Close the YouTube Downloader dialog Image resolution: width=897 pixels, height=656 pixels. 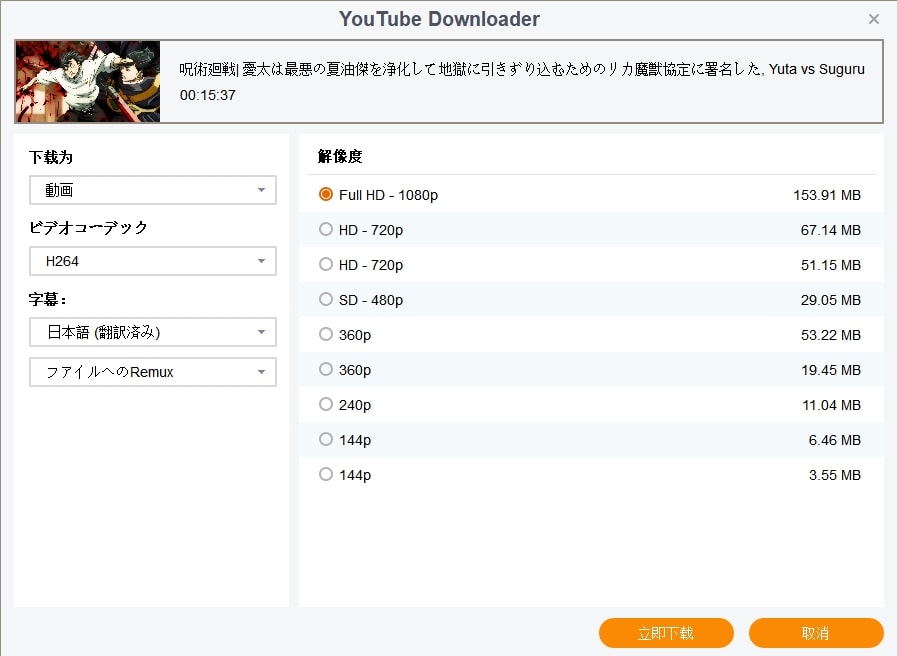[874, 19]
